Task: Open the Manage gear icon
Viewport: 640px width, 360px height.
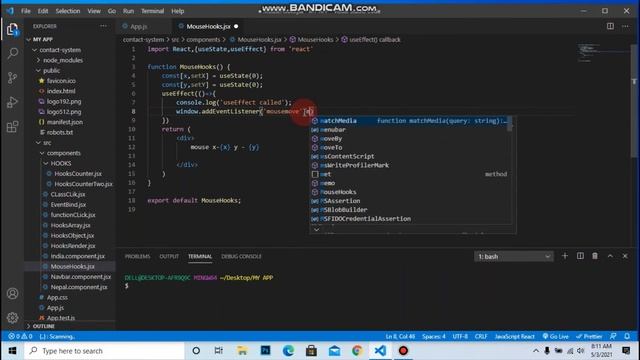Action: click(12, 317)
